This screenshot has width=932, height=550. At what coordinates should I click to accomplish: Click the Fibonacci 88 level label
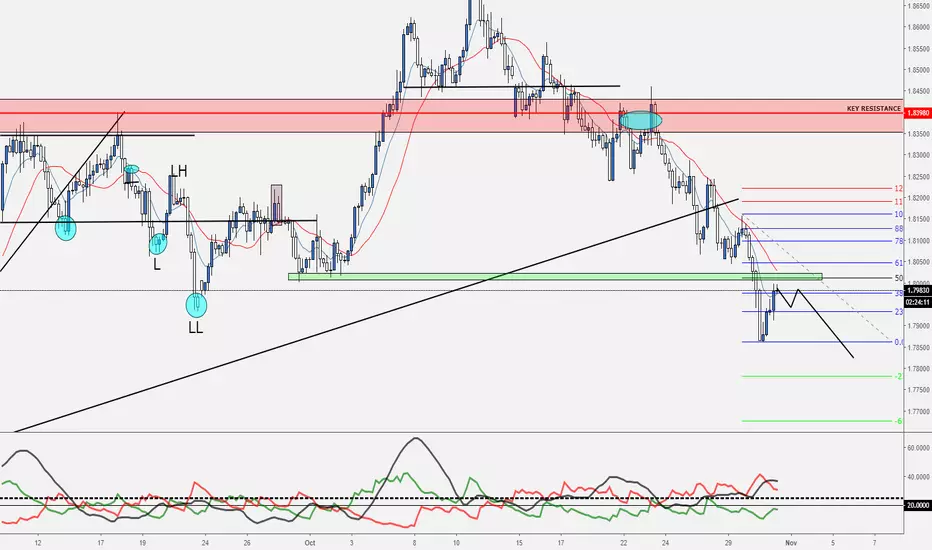899,228
